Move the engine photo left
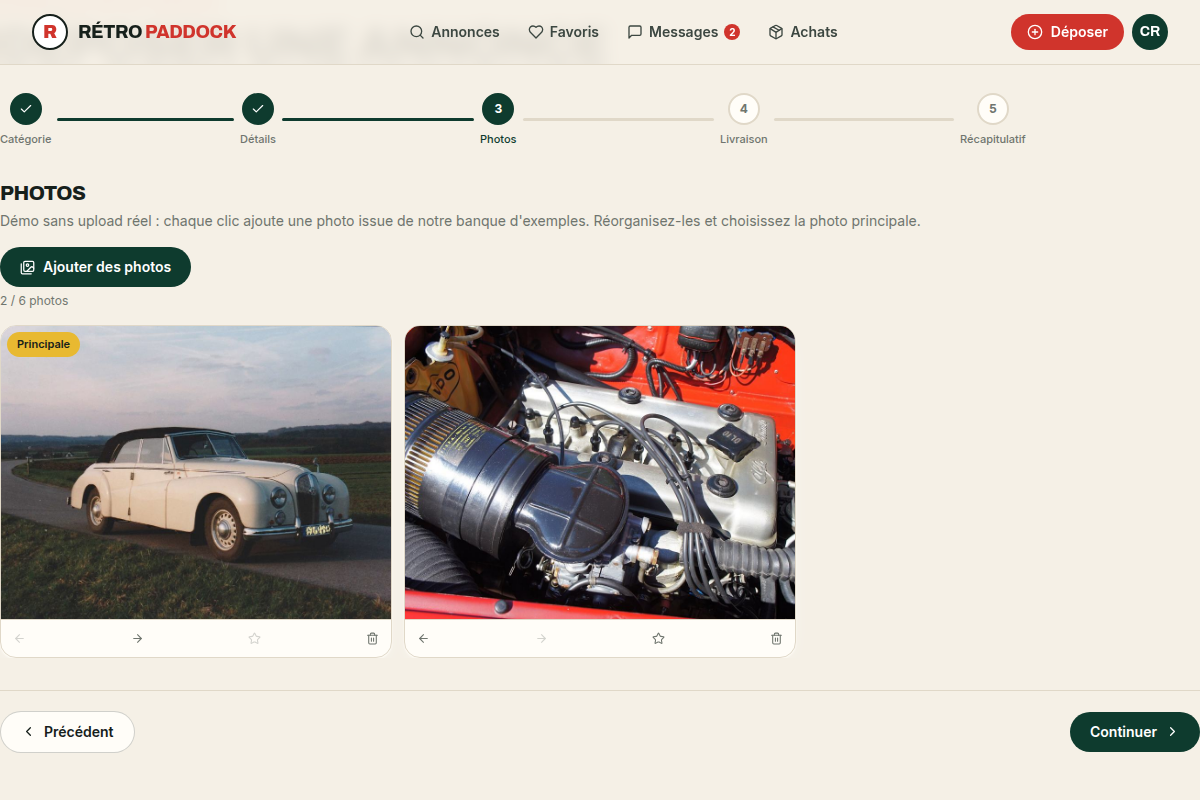Viewport: 1200px width, 800px height. (423, 638)
